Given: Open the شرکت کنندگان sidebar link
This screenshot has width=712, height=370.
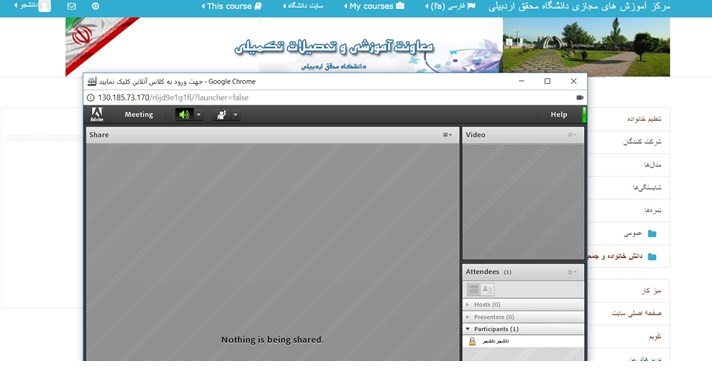Looking at the screenshot, I should (642, 142).
